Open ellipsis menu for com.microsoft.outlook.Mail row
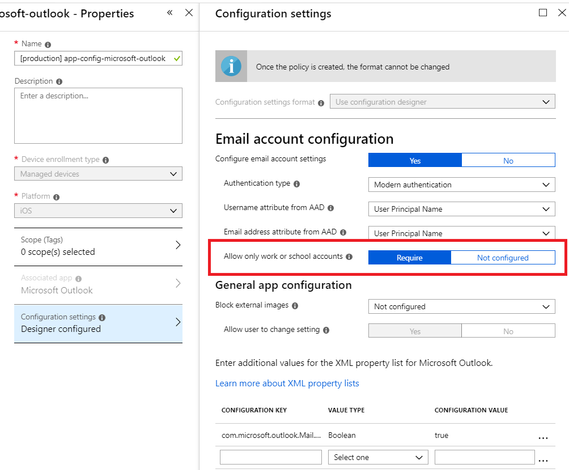 543,437
